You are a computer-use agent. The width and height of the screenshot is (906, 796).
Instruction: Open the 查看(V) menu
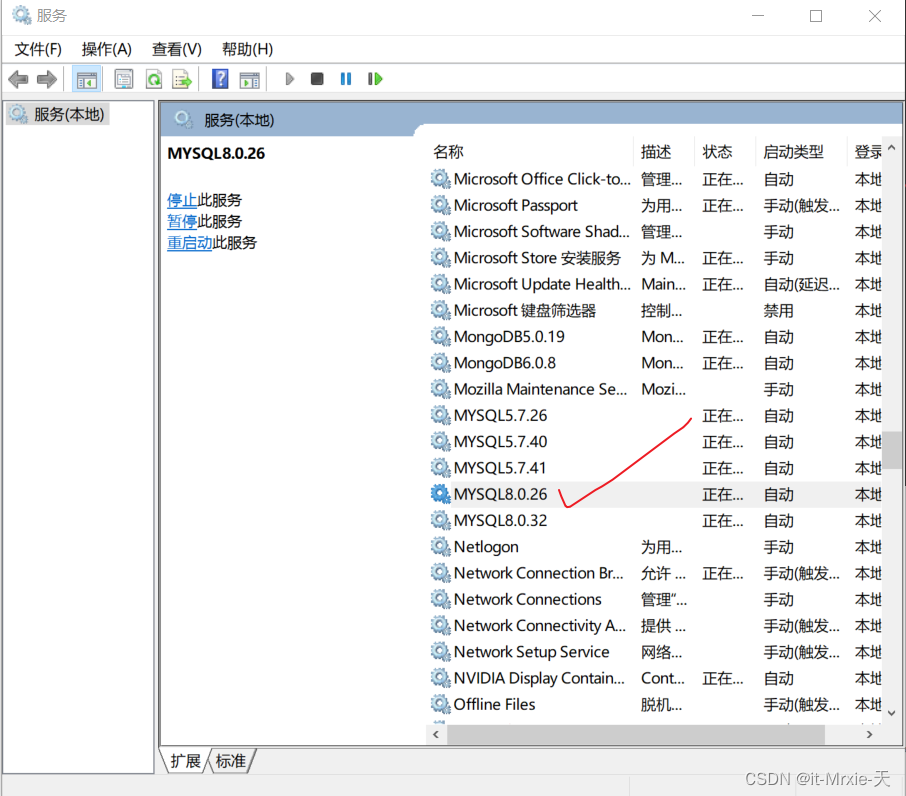177,49
